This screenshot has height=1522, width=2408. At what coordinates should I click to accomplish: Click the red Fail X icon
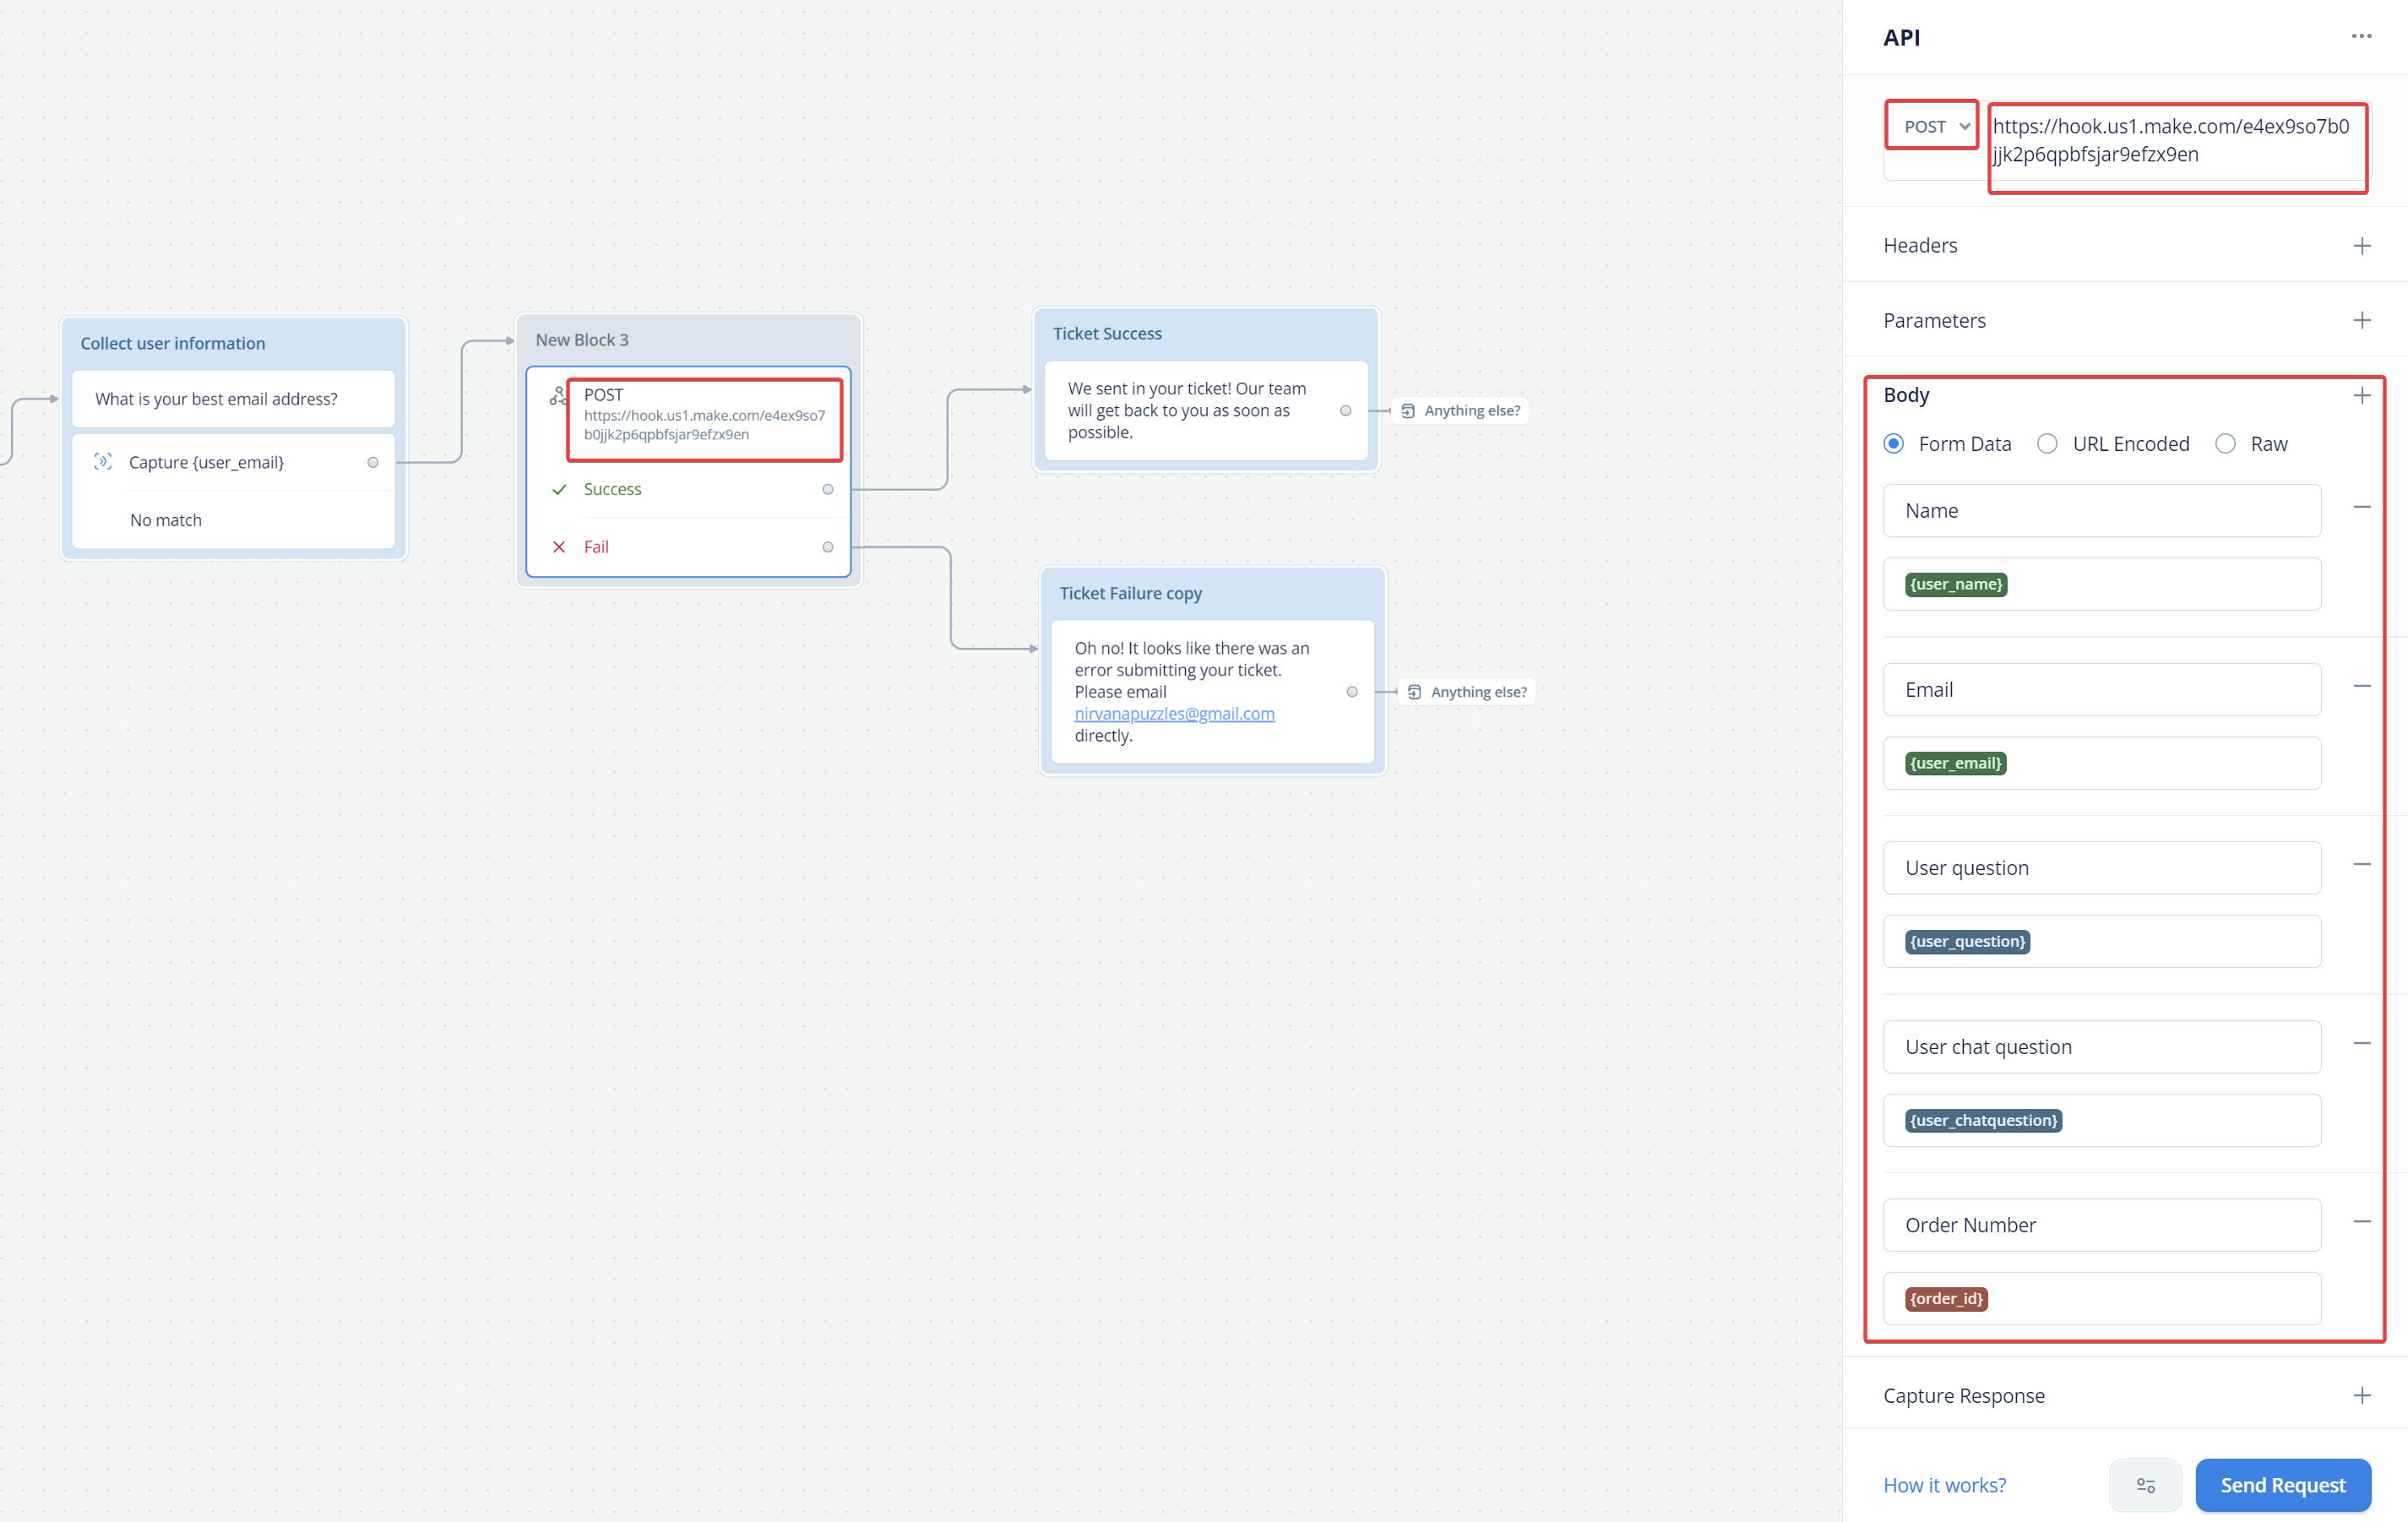[x=559, y=547]
